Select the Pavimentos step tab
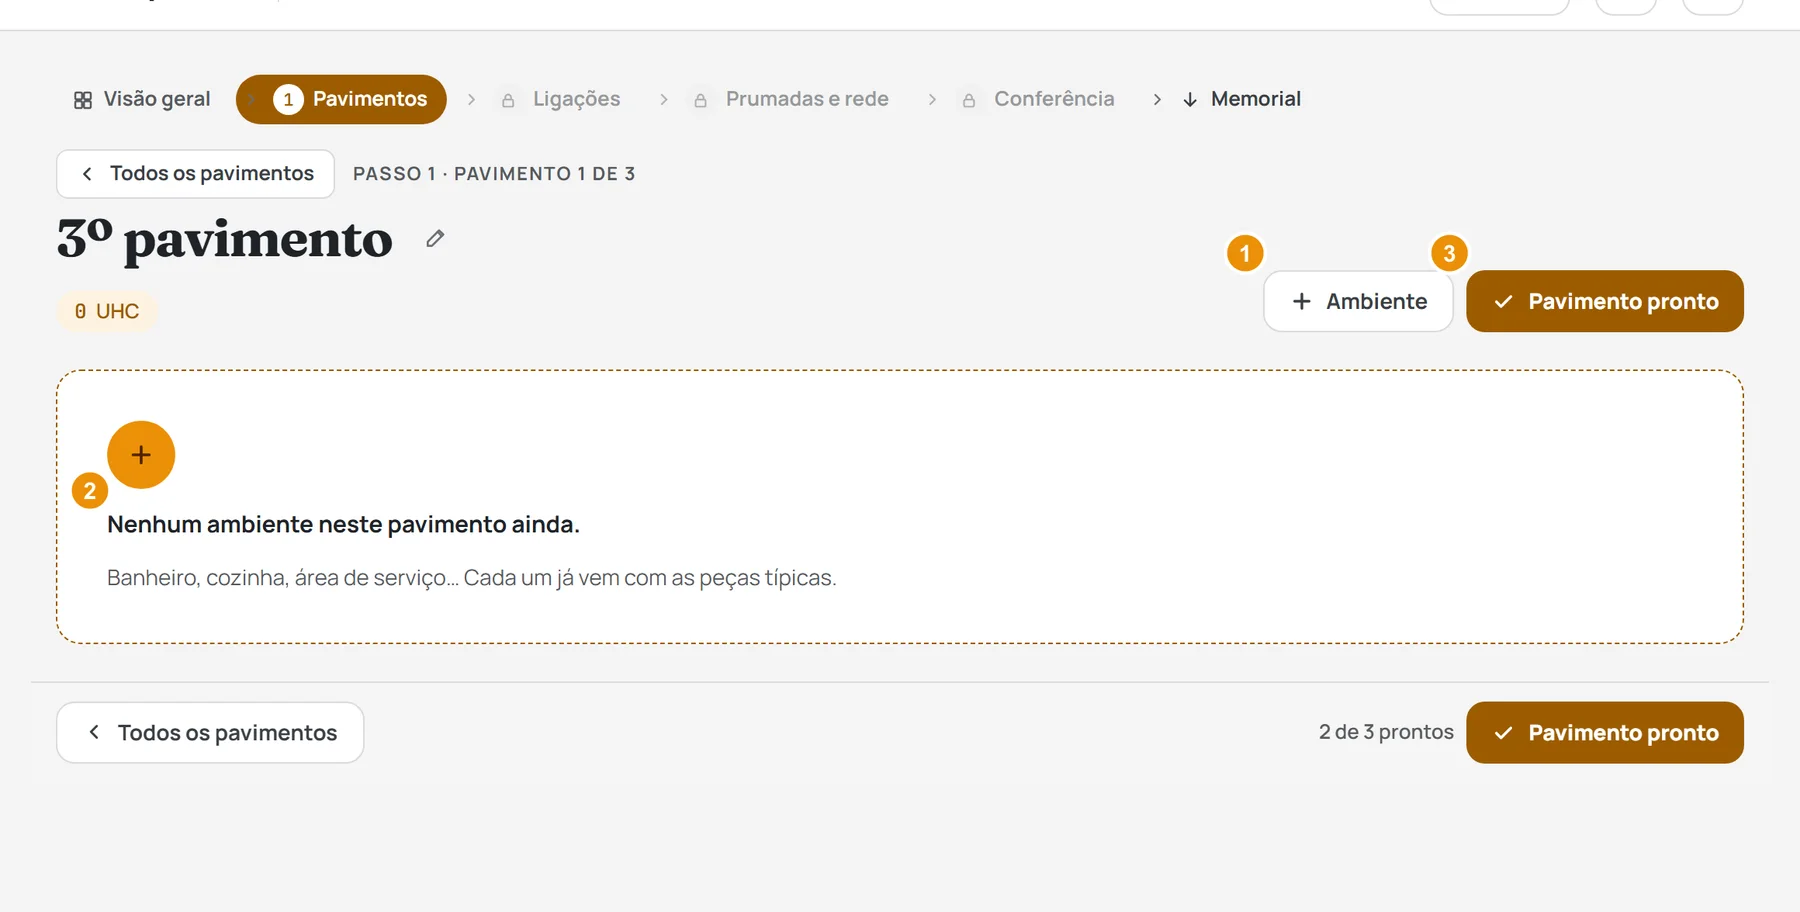The width and height of the screenshot is (1800, 912). pyautogui.click(x=341, y=99)
